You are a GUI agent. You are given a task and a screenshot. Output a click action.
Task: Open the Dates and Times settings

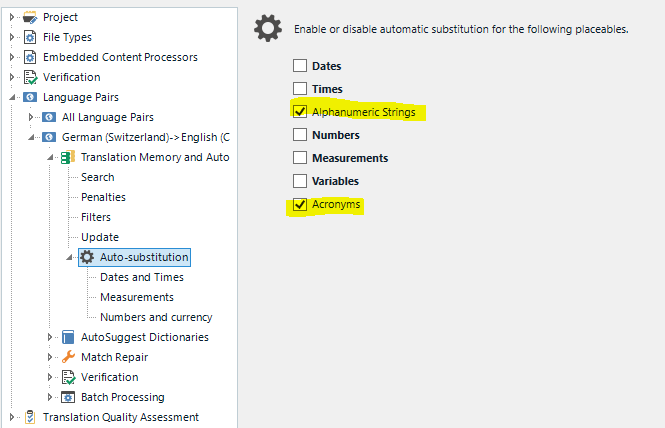141,277
